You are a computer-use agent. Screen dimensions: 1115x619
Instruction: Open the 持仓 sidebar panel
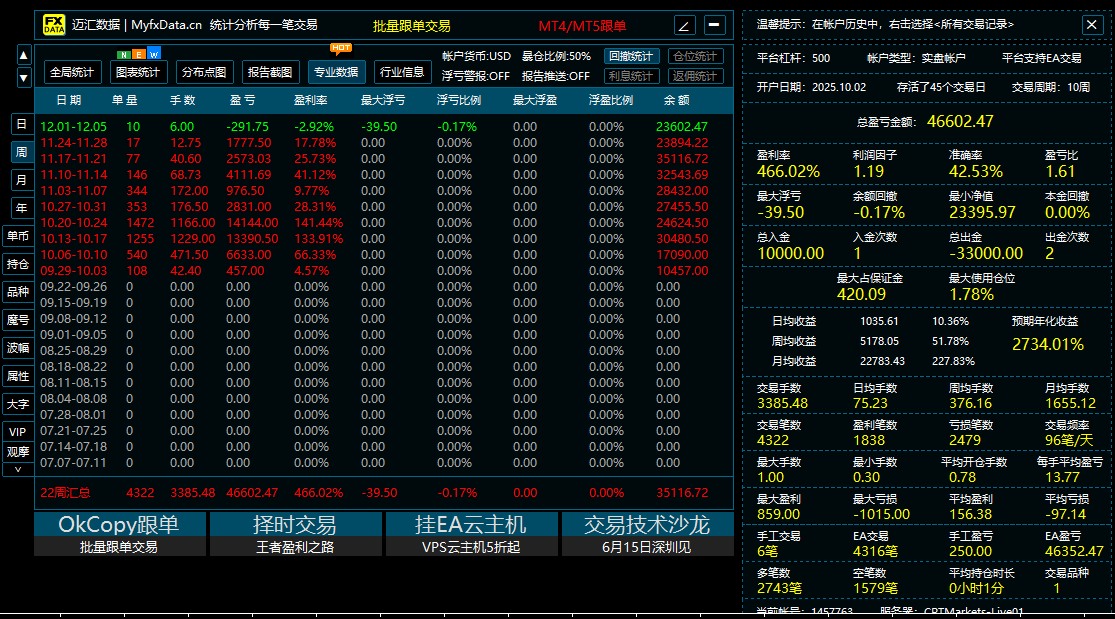tap(17, 264)
